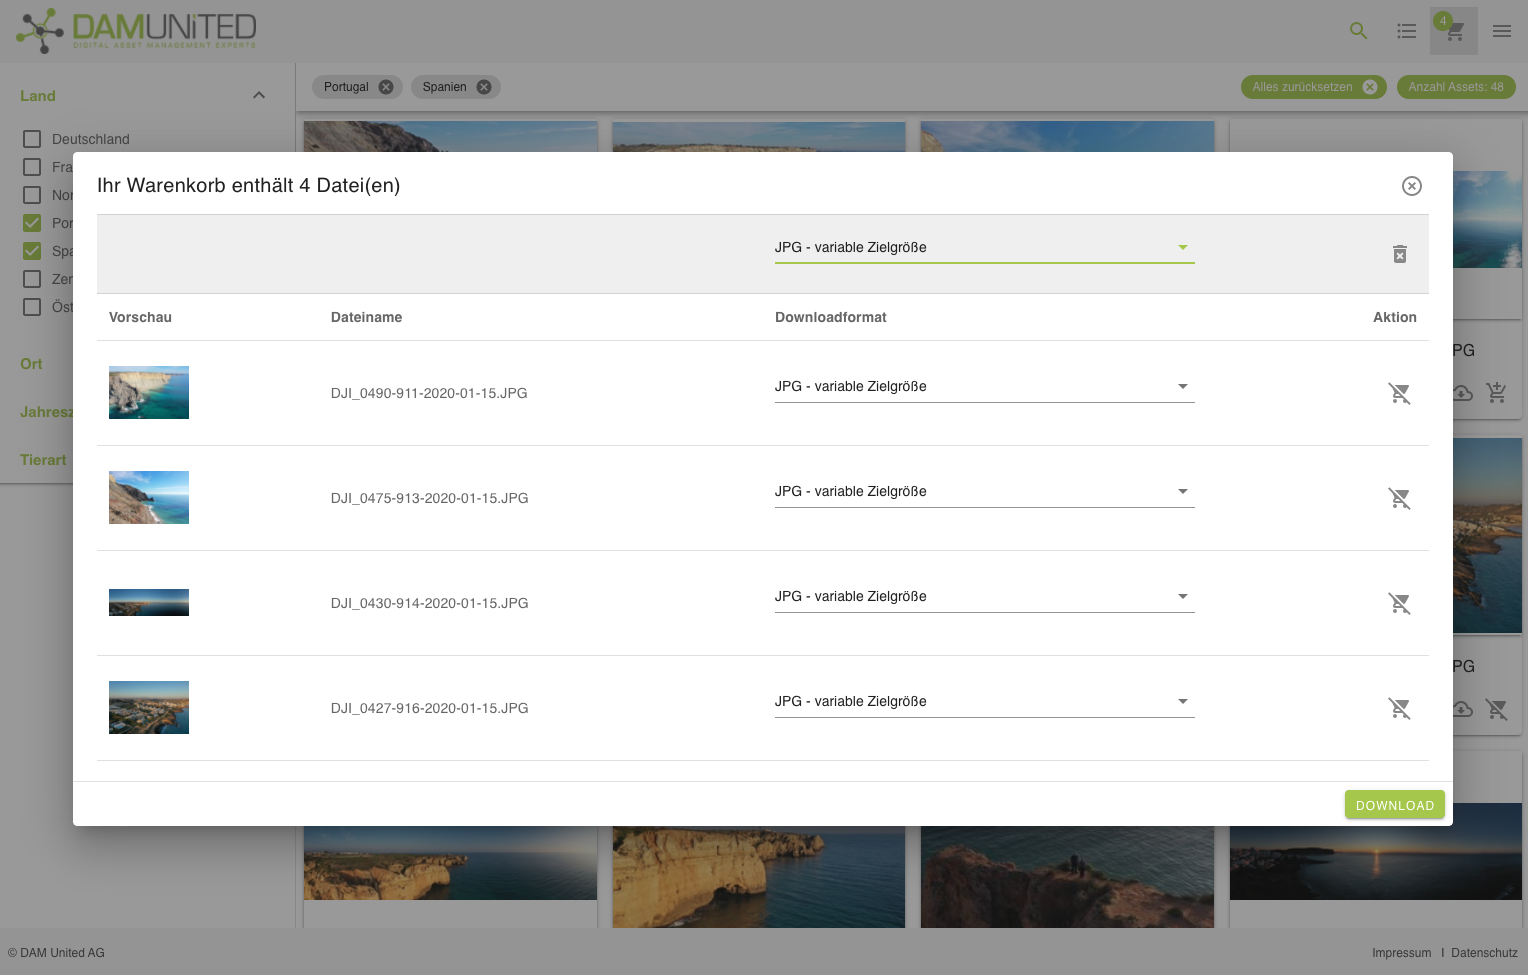Open the DJI_0430-914 panorama thumbnail
Image resolution: width=1528 pixels, height=975 pixels.
pyautogui.click(x=149, y=602)
